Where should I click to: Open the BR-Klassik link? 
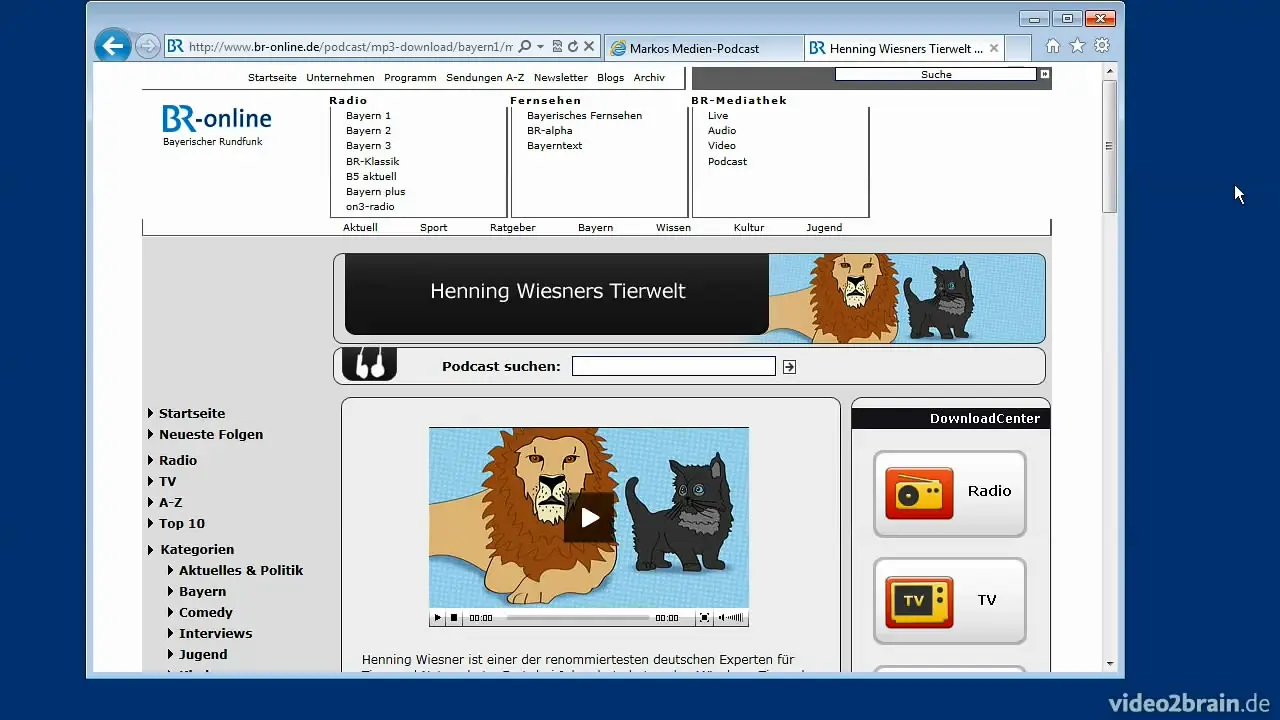[373, 162]
